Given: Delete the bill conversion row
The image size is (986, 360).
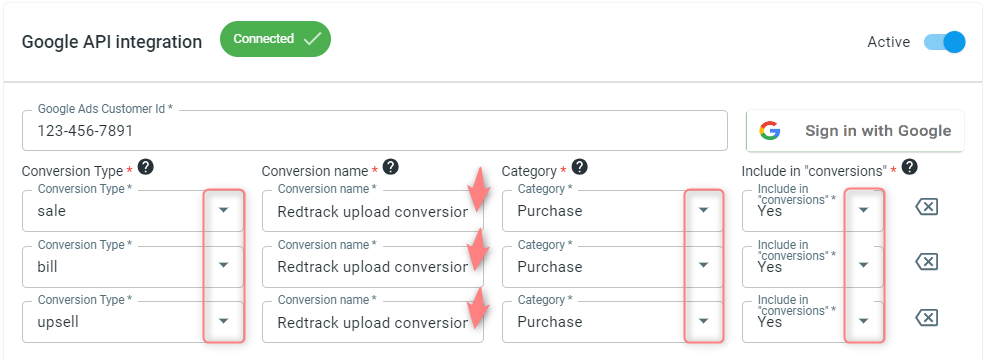Looking at the screenshot, I should (926, 262).
